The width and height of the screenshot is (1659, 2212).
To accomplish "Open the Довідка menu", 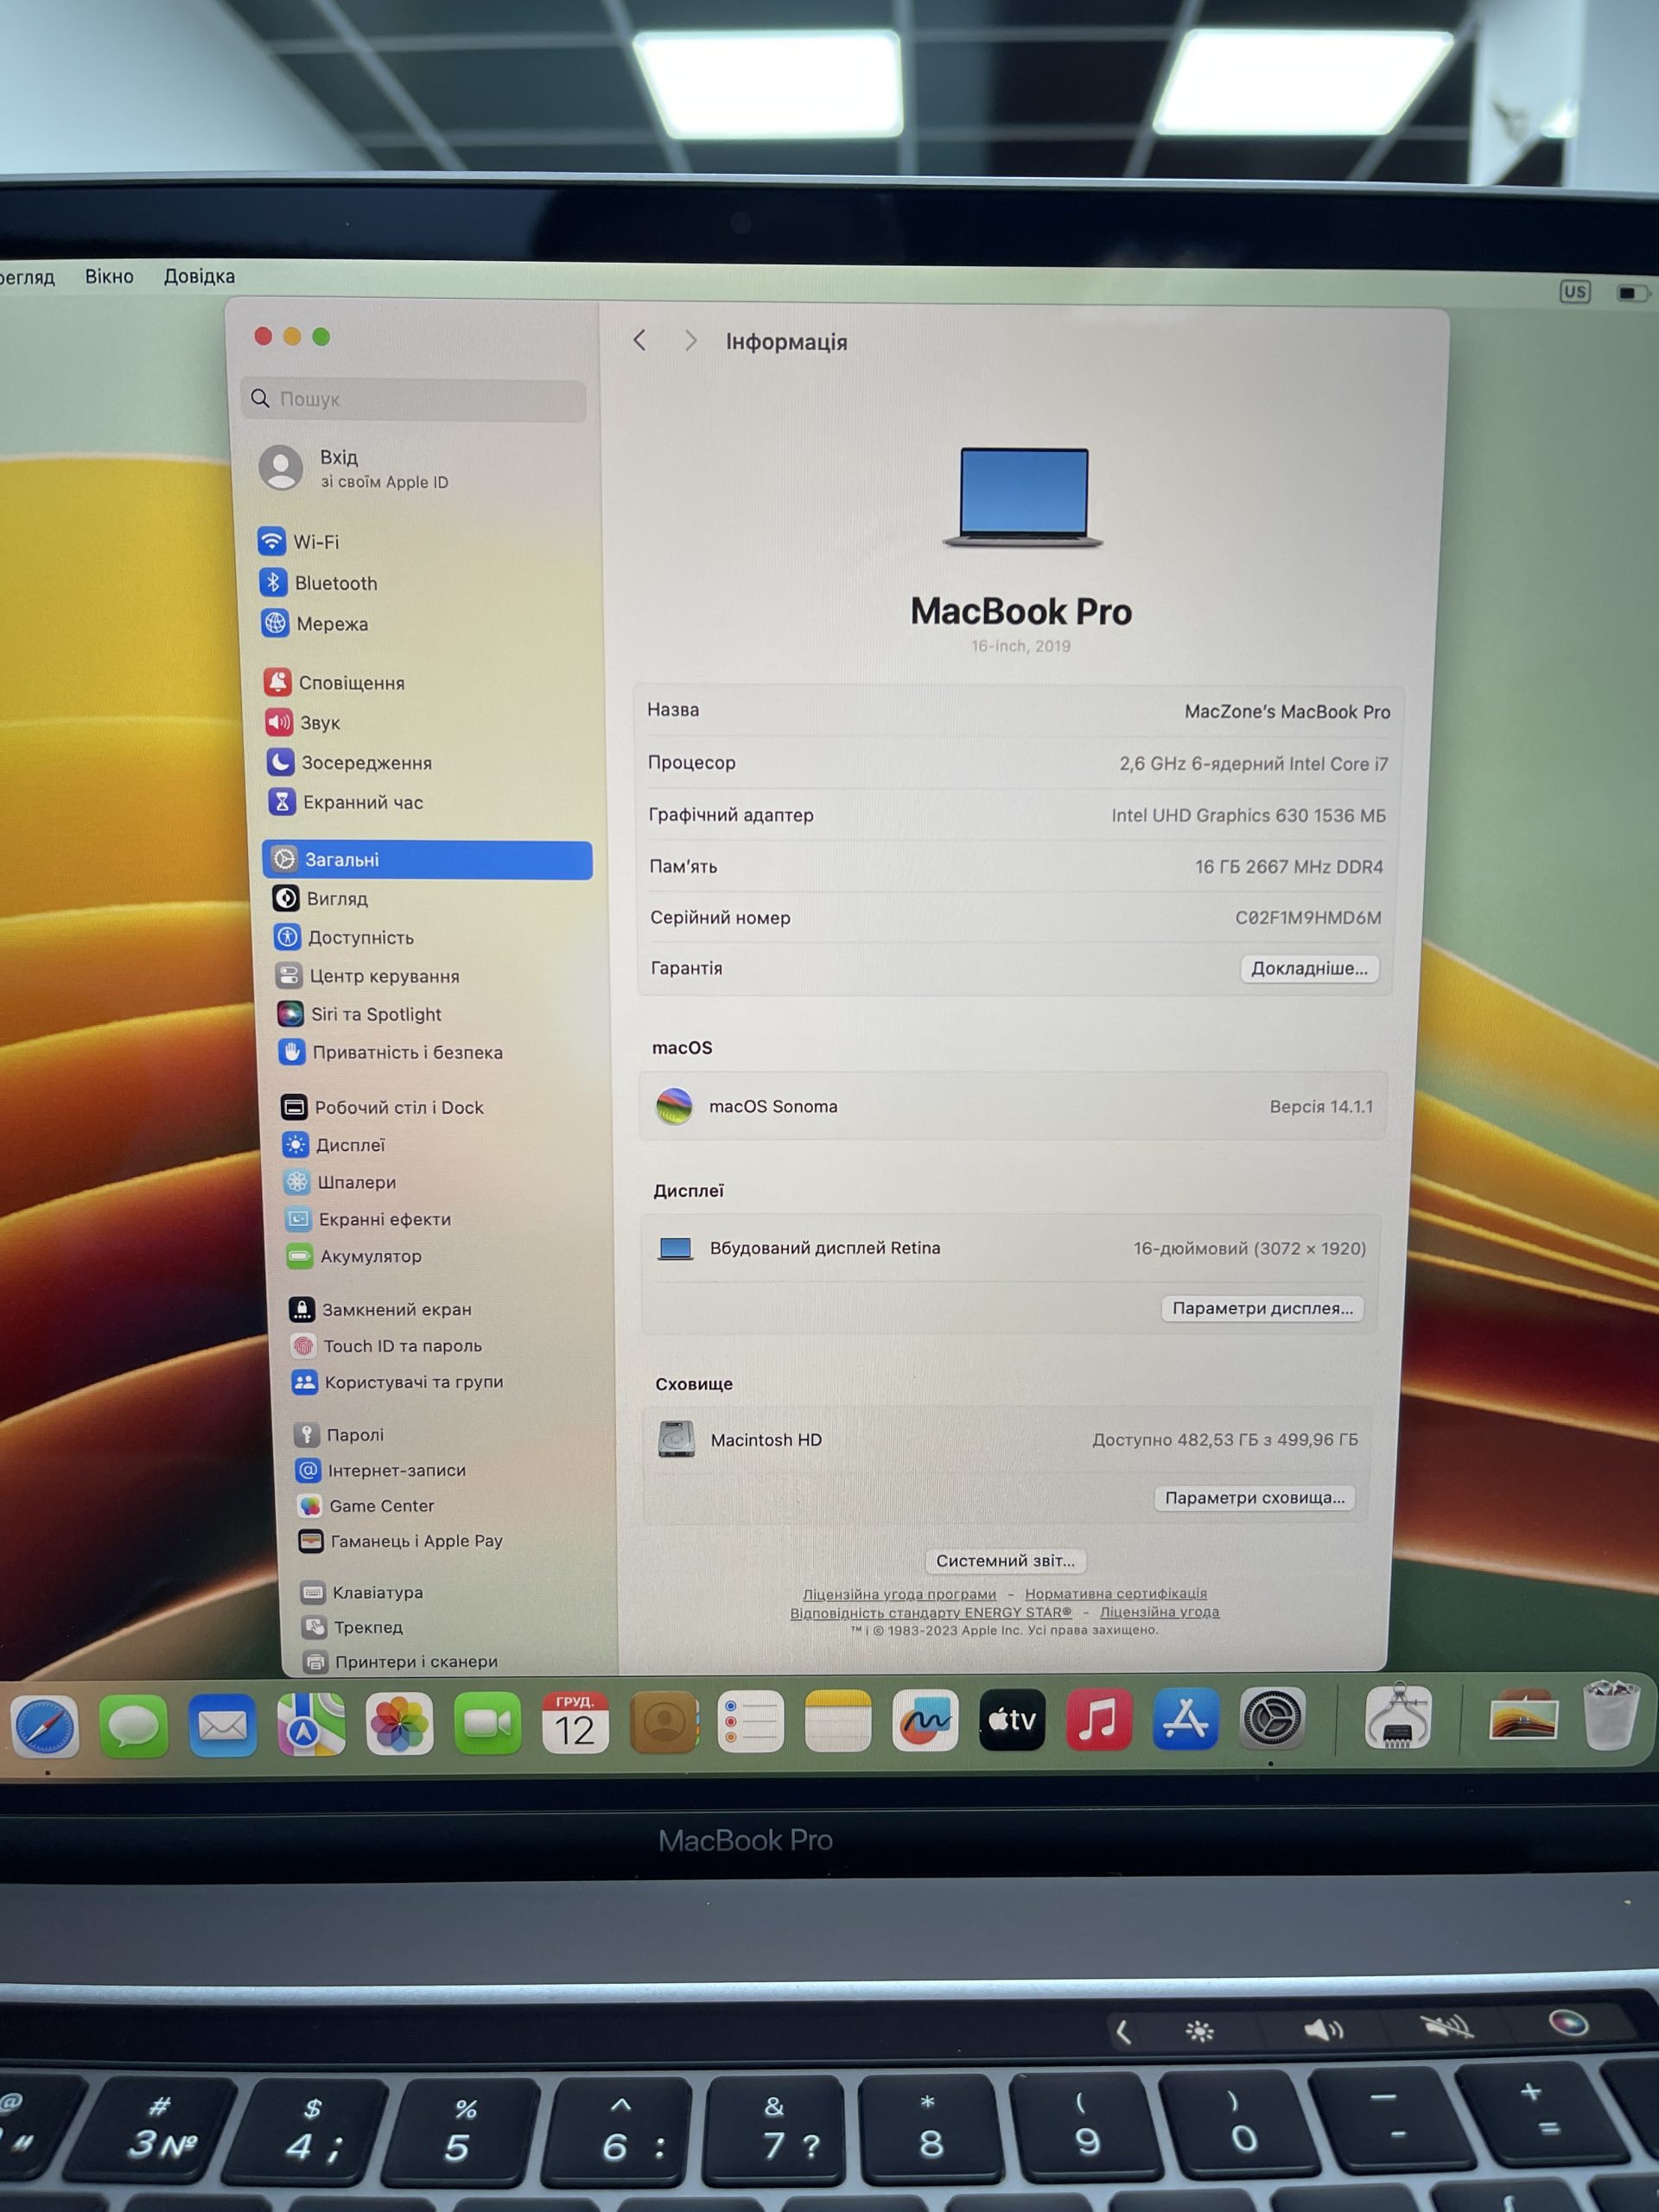I will click(x=199, y=276).
